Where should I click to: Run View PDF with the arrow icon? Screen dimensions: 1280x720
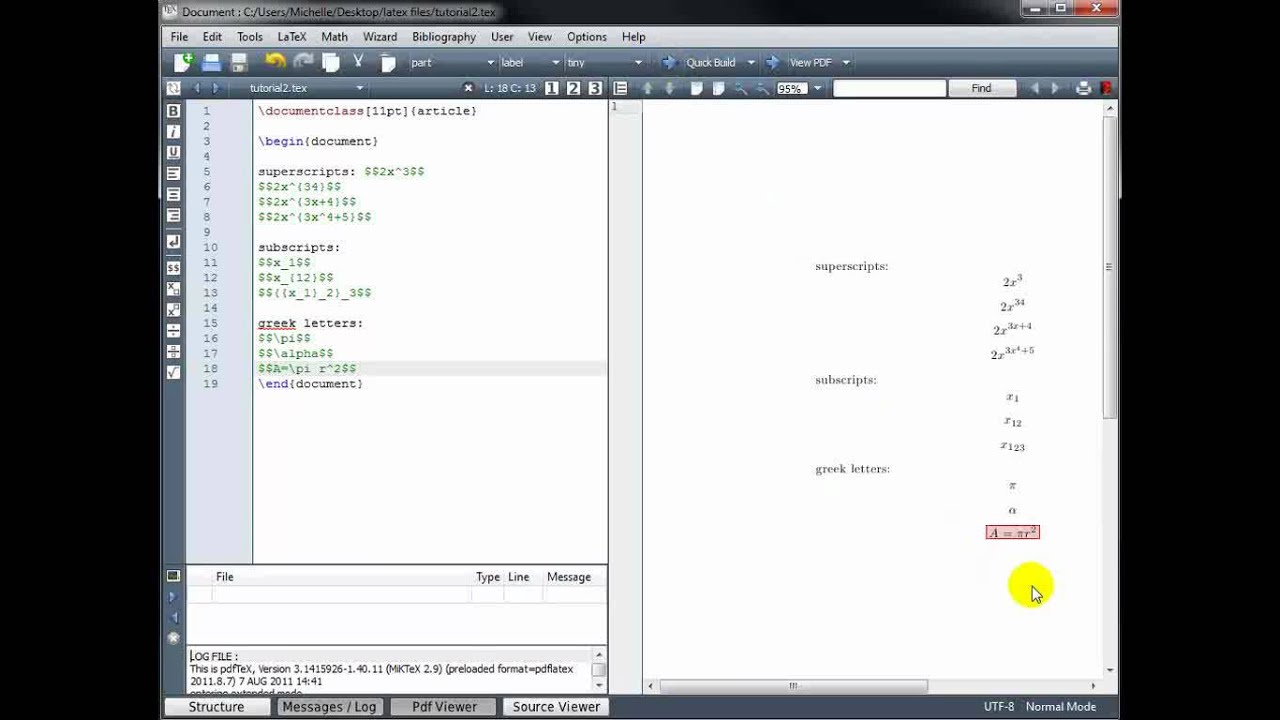point(772,62)
